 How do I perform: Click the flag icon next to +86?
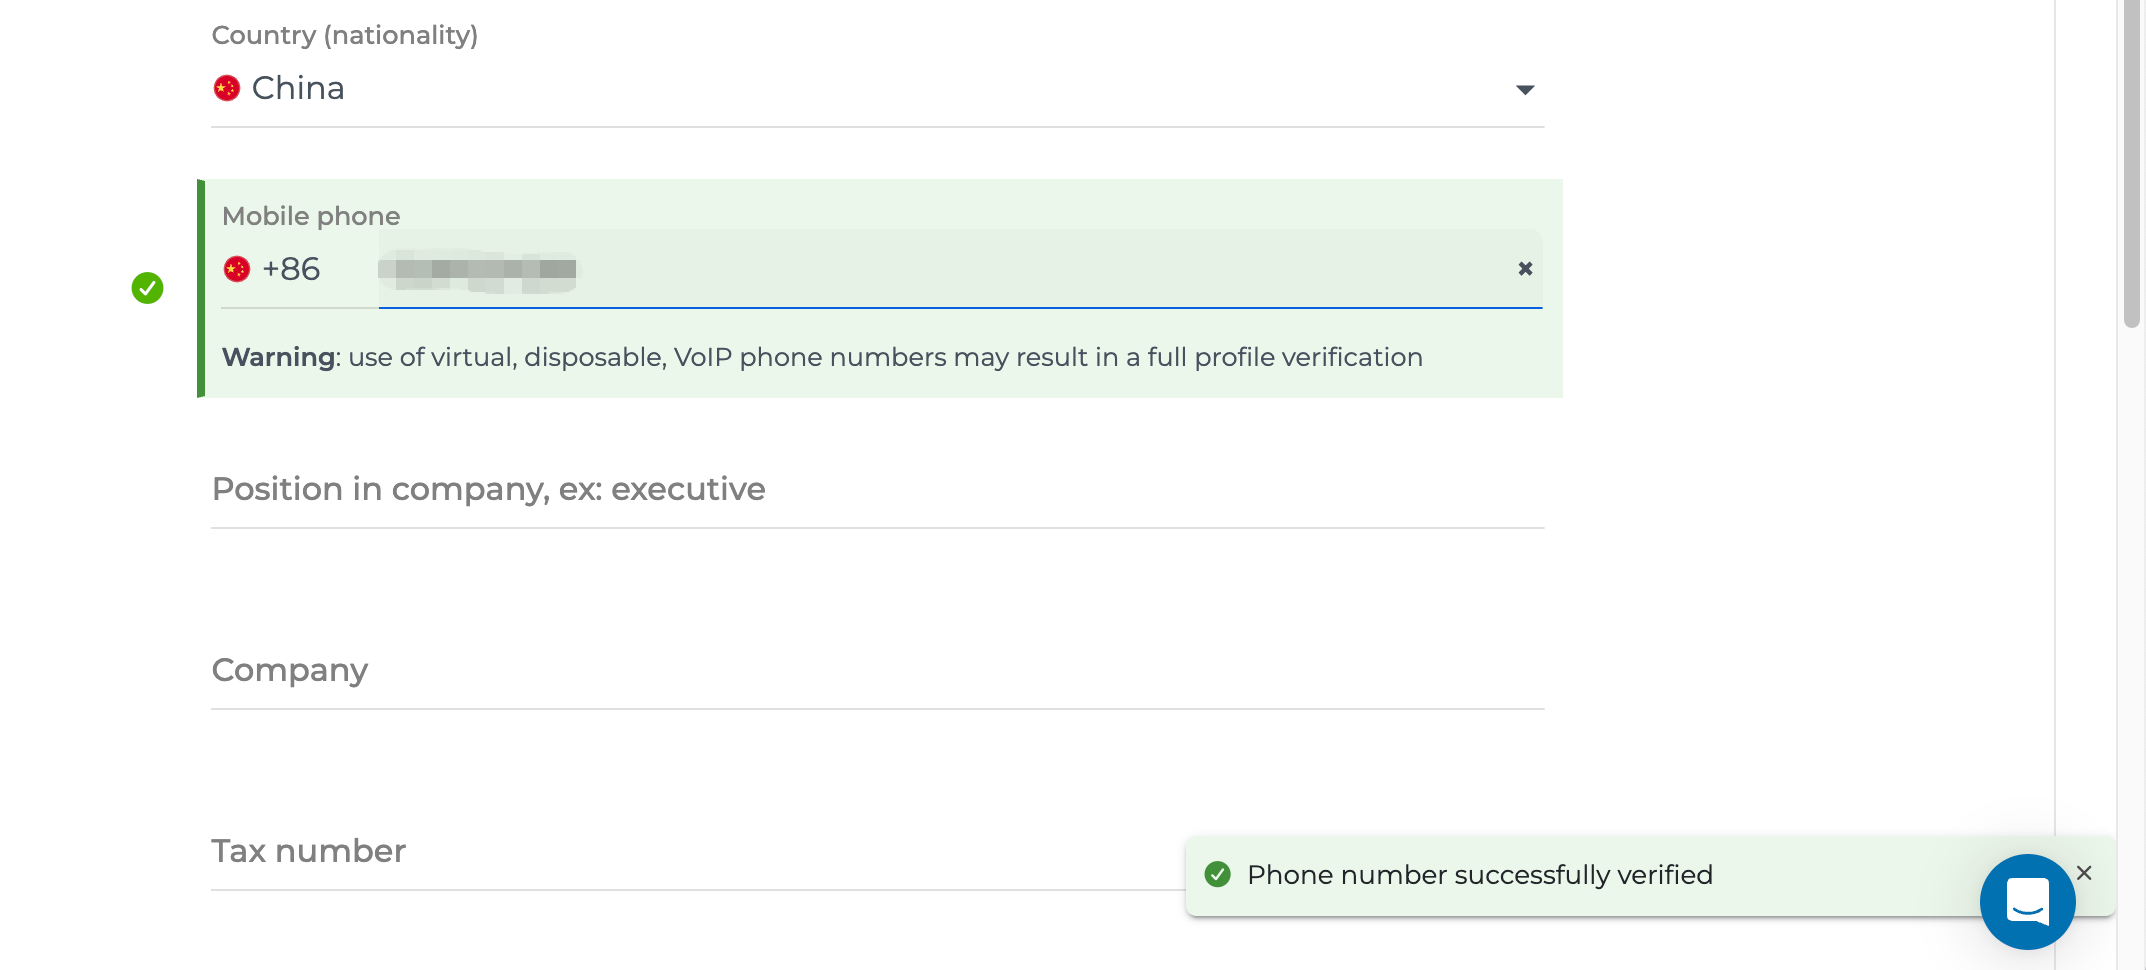(x=237, y=269)
